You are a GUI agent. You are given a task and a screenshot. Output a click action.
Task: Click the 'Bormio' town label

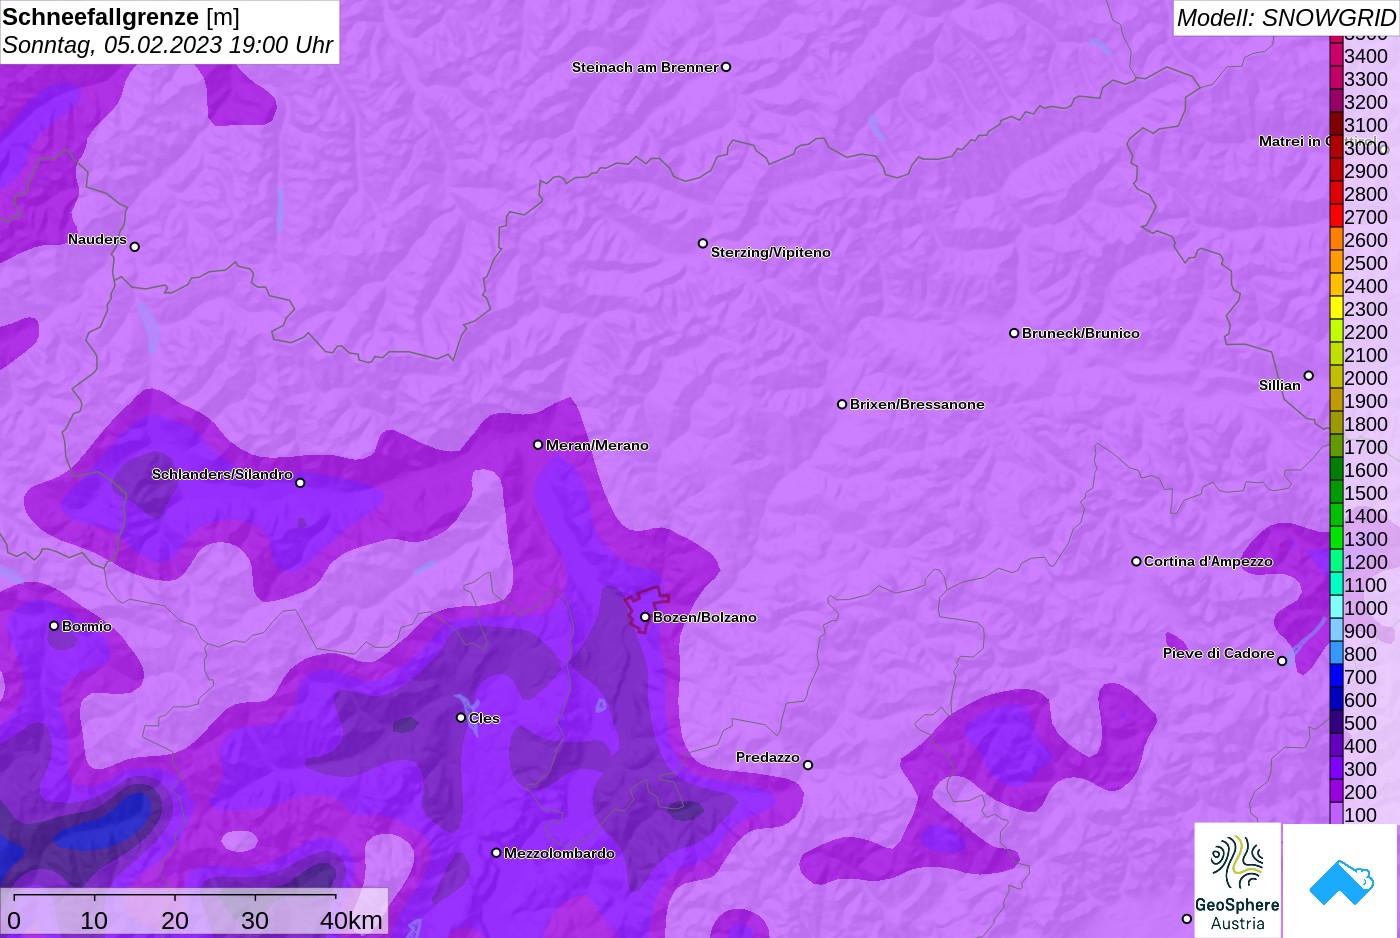coord(87,626)
